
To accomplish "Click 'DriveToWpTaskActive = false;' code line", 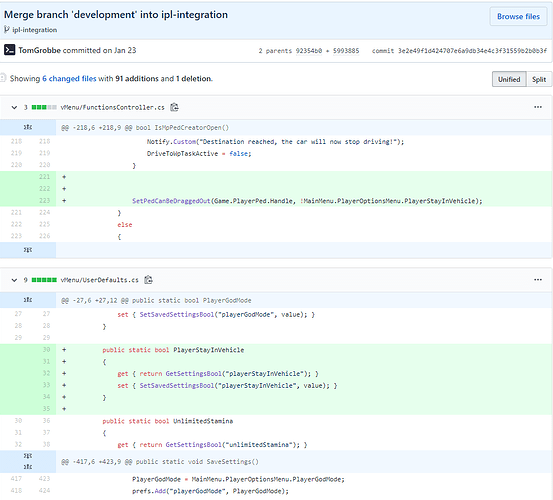I will [x=199, y=154].
